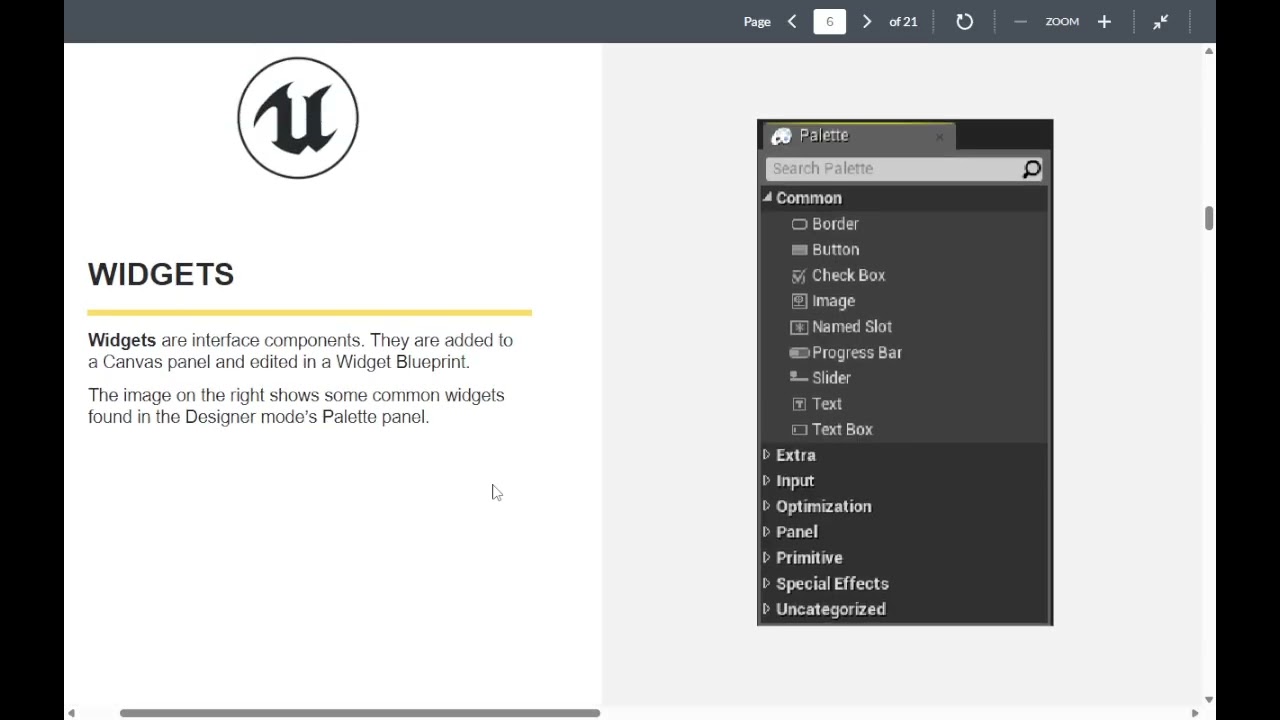Click the horizontal scrollbar thumb
The width and height of the screenshot is (1280, 720).
click(x=360, y=713)
